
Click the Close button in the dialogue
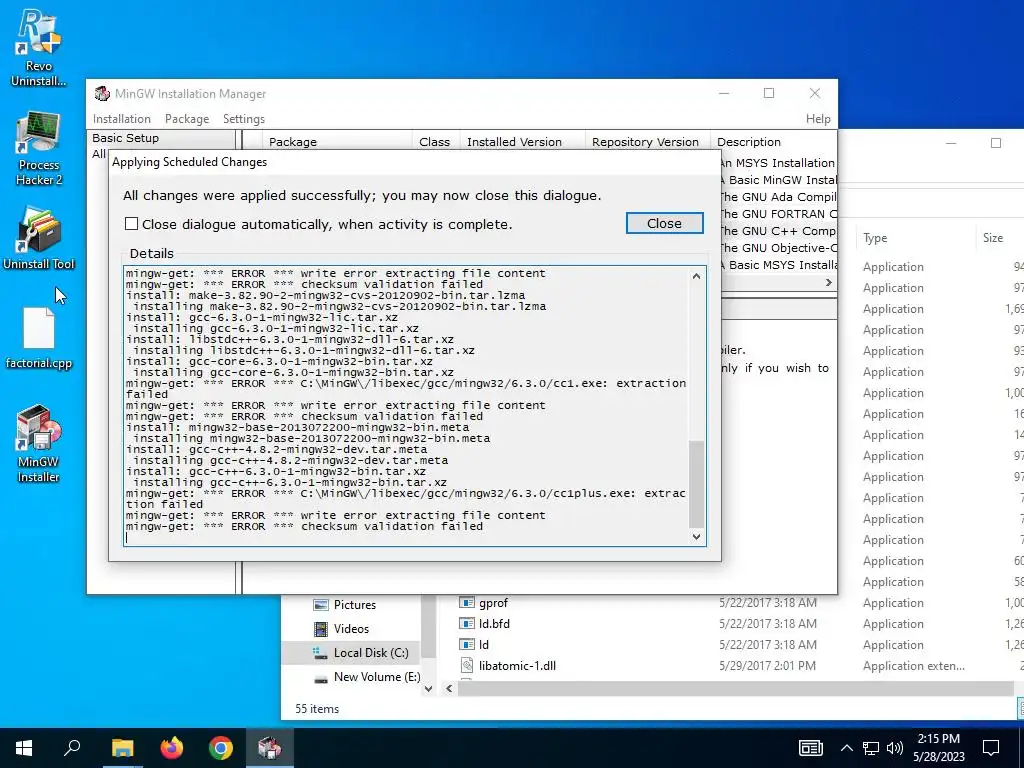coord(664,223)
